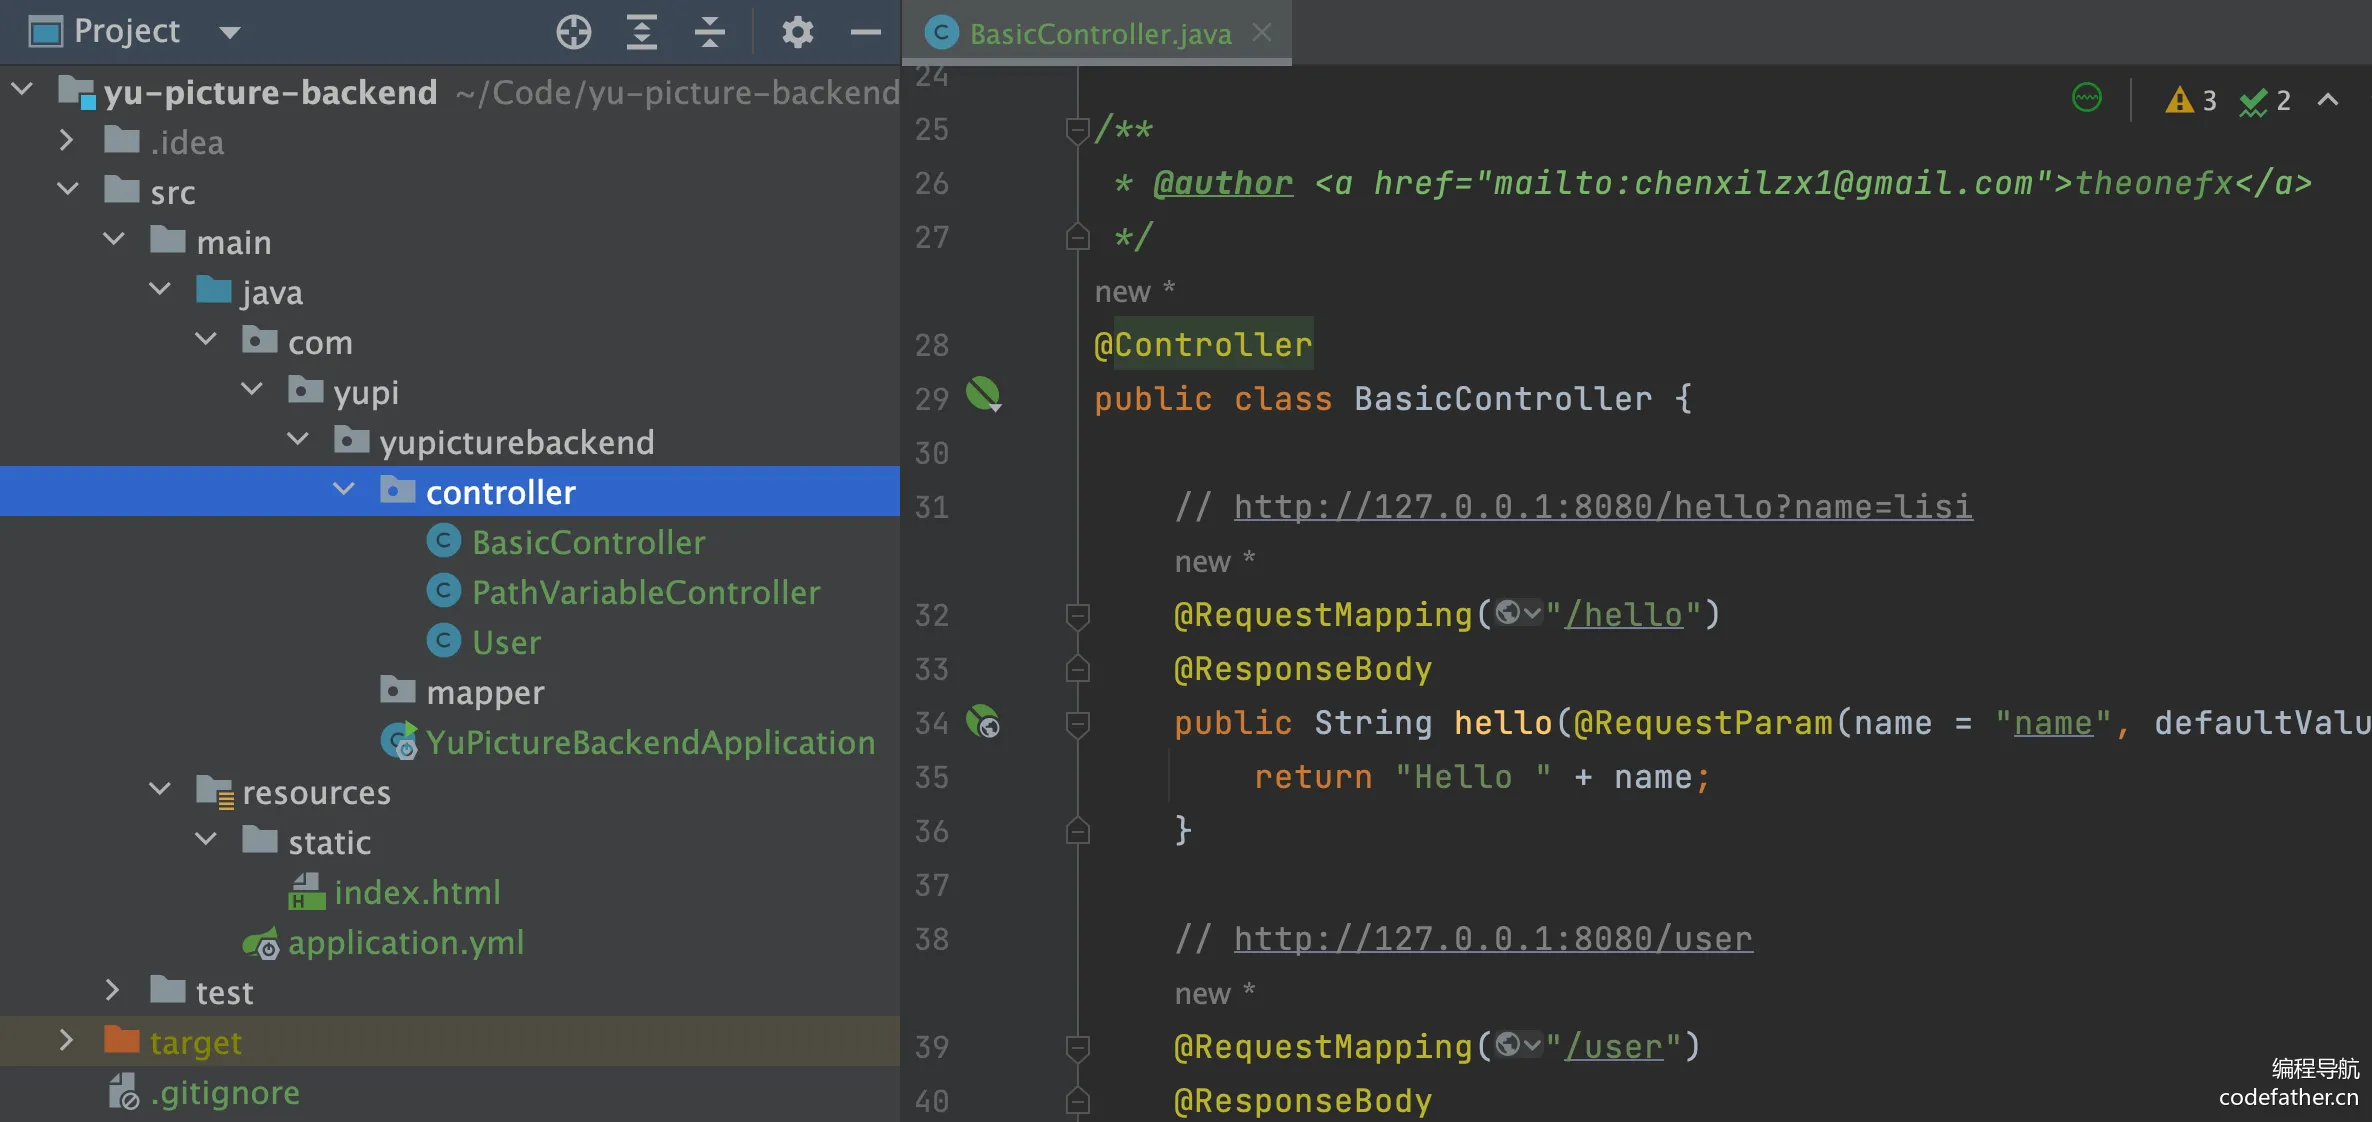Collapse the yu-picture-backend root node
This screenshot has height=1122, width=2372.
coord(22,90)
